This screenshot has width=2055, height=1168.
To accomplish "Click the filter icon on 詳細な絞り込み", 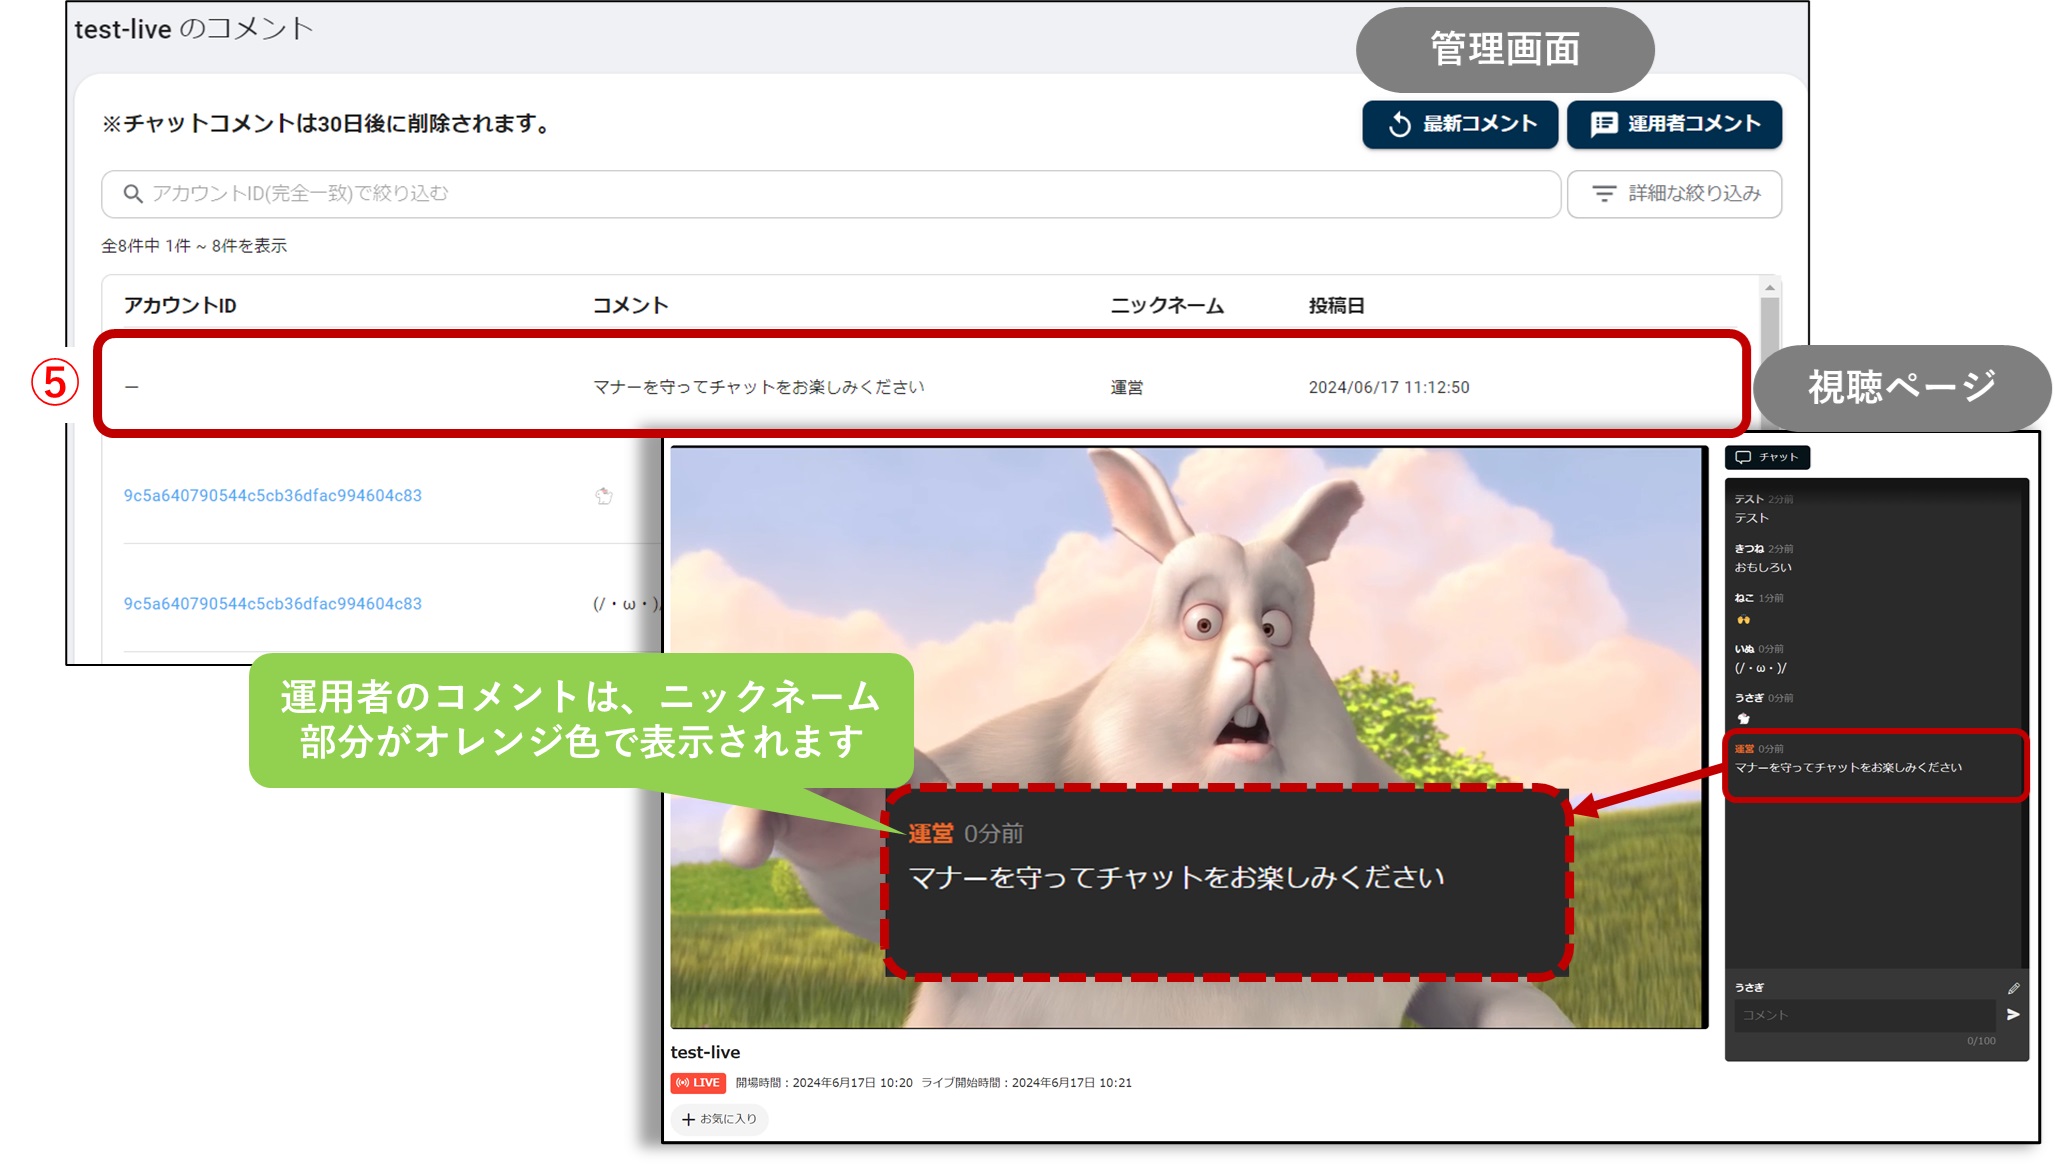I will 1605,193.
